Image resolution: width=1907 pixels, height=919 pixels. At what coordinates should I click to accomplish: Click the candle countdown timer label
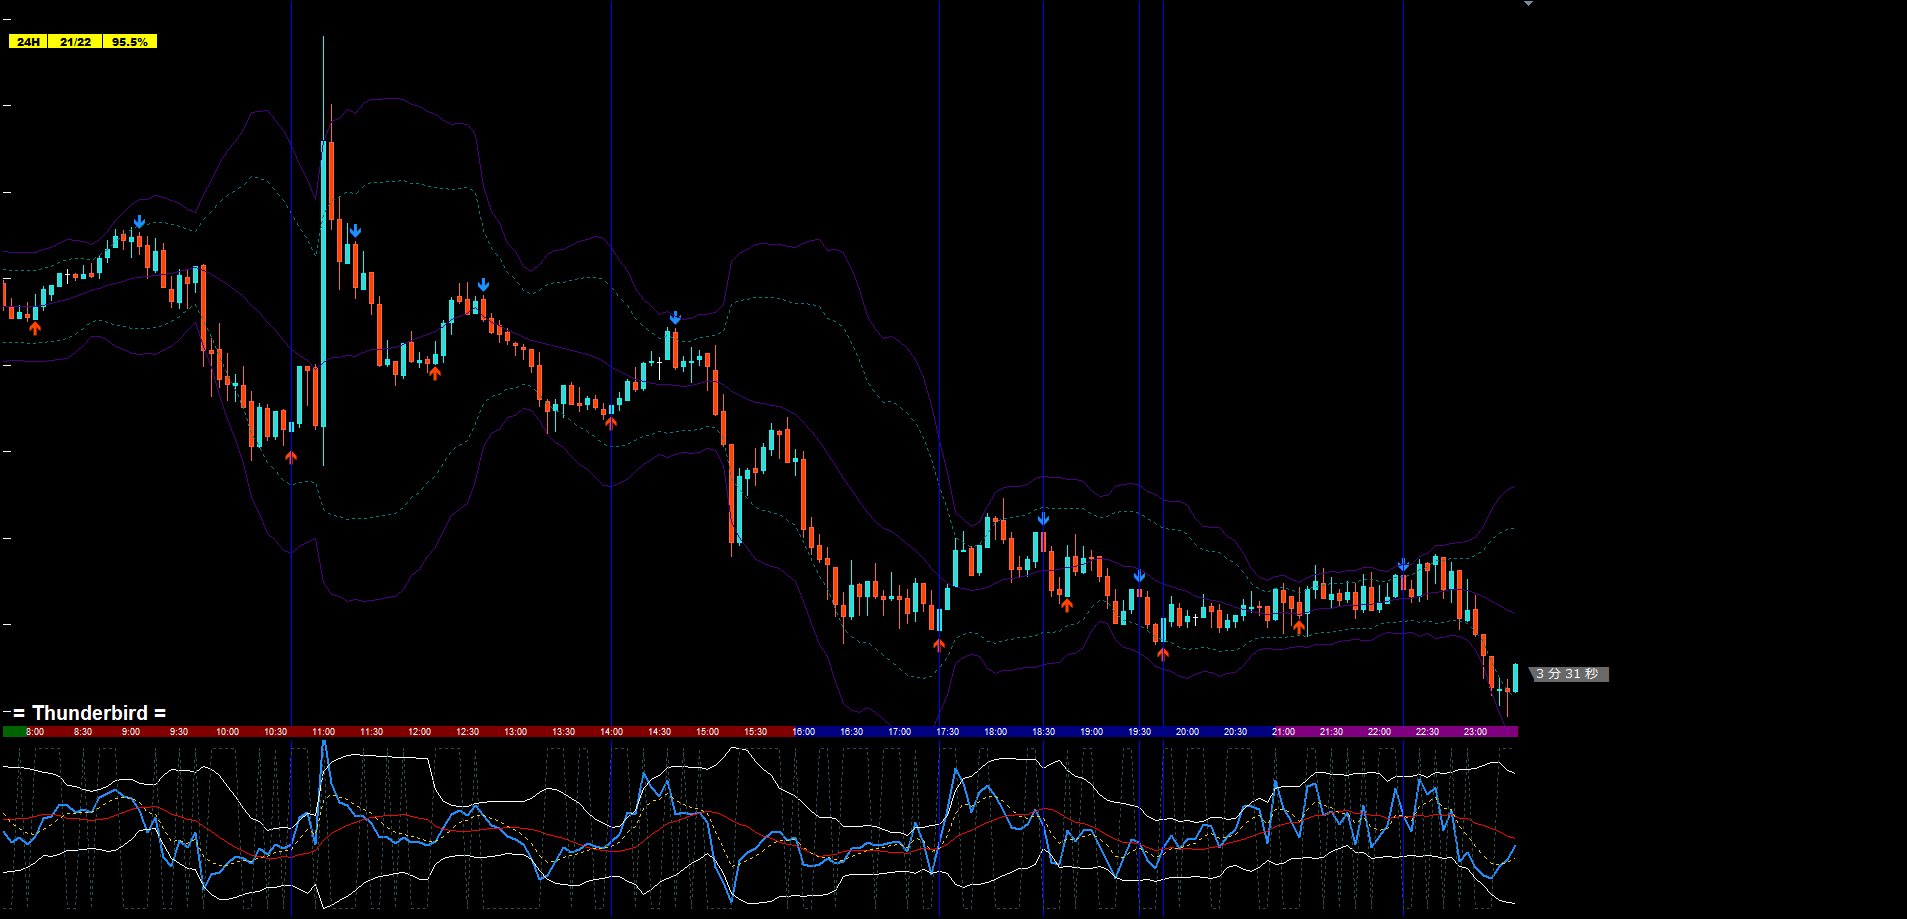pyautogui.click(x=1568, y=674)
